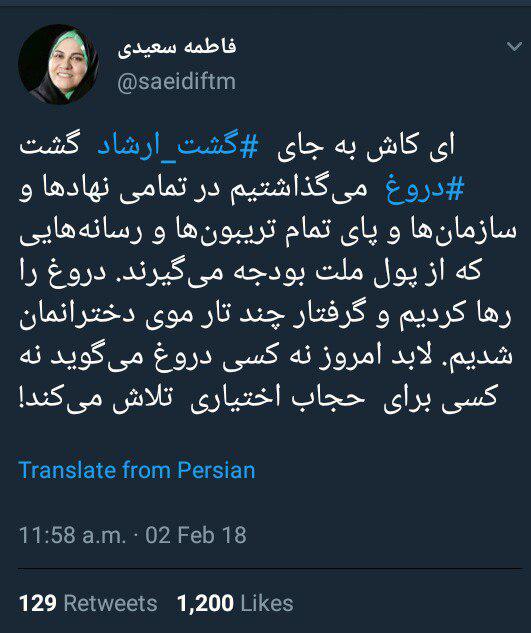
Task: Click Translate from Persian
Action: click(x=137, y=470)
